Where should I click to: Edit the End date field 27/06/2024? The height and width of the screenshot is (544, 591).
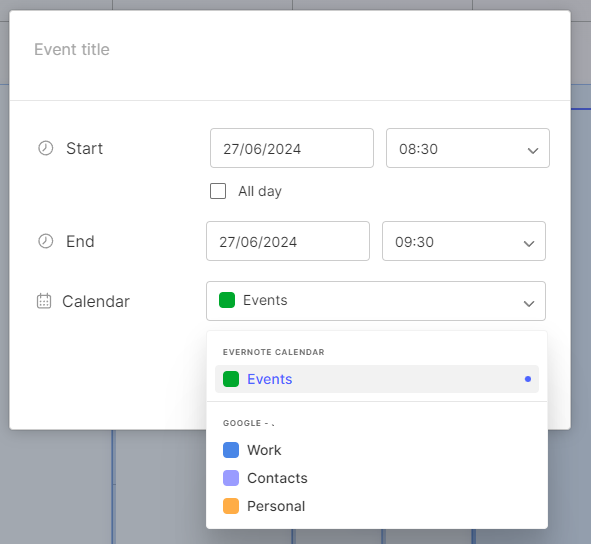coord(288,241)
